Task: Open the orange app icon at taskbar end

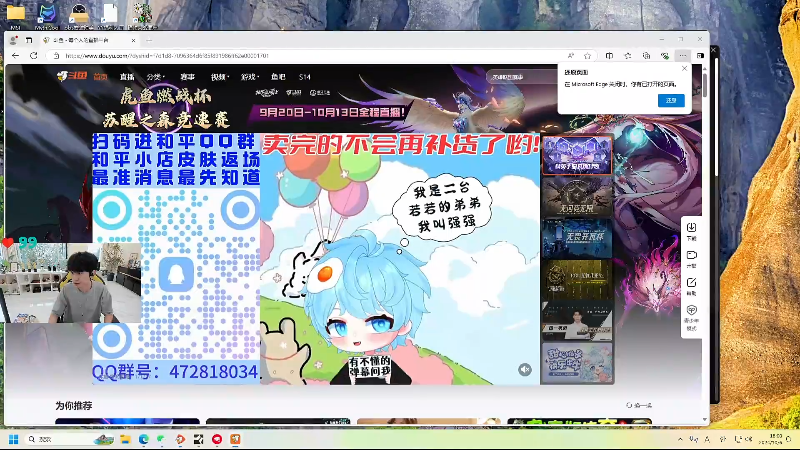Action: tap(235, 439)
